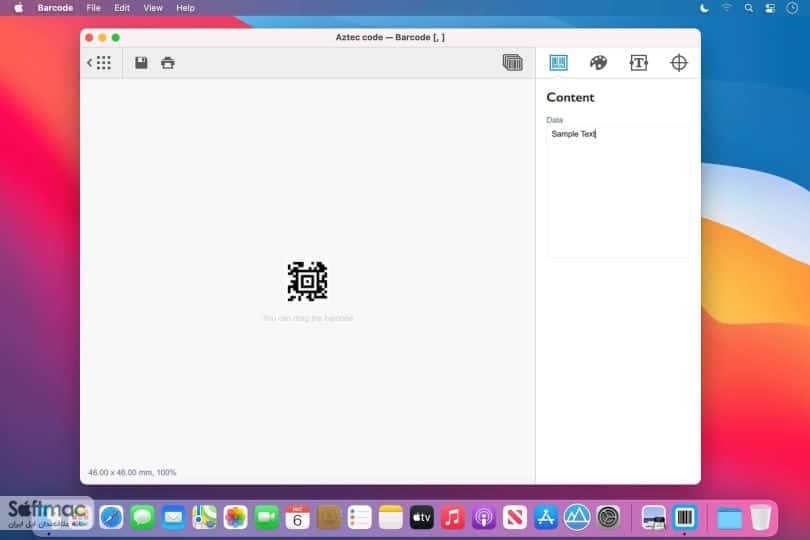Open Control Center in menu bar
Image resolution: width=810 pixels, height=540 pixels.
[x=770, y=8]
